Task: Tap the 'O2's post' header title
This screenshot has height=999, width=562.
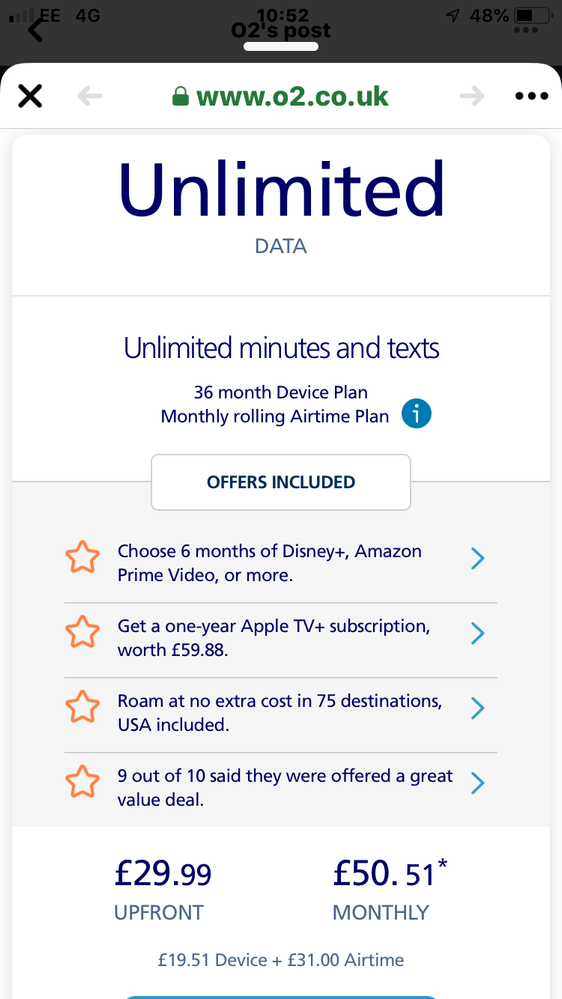Action: click(281, 30)
